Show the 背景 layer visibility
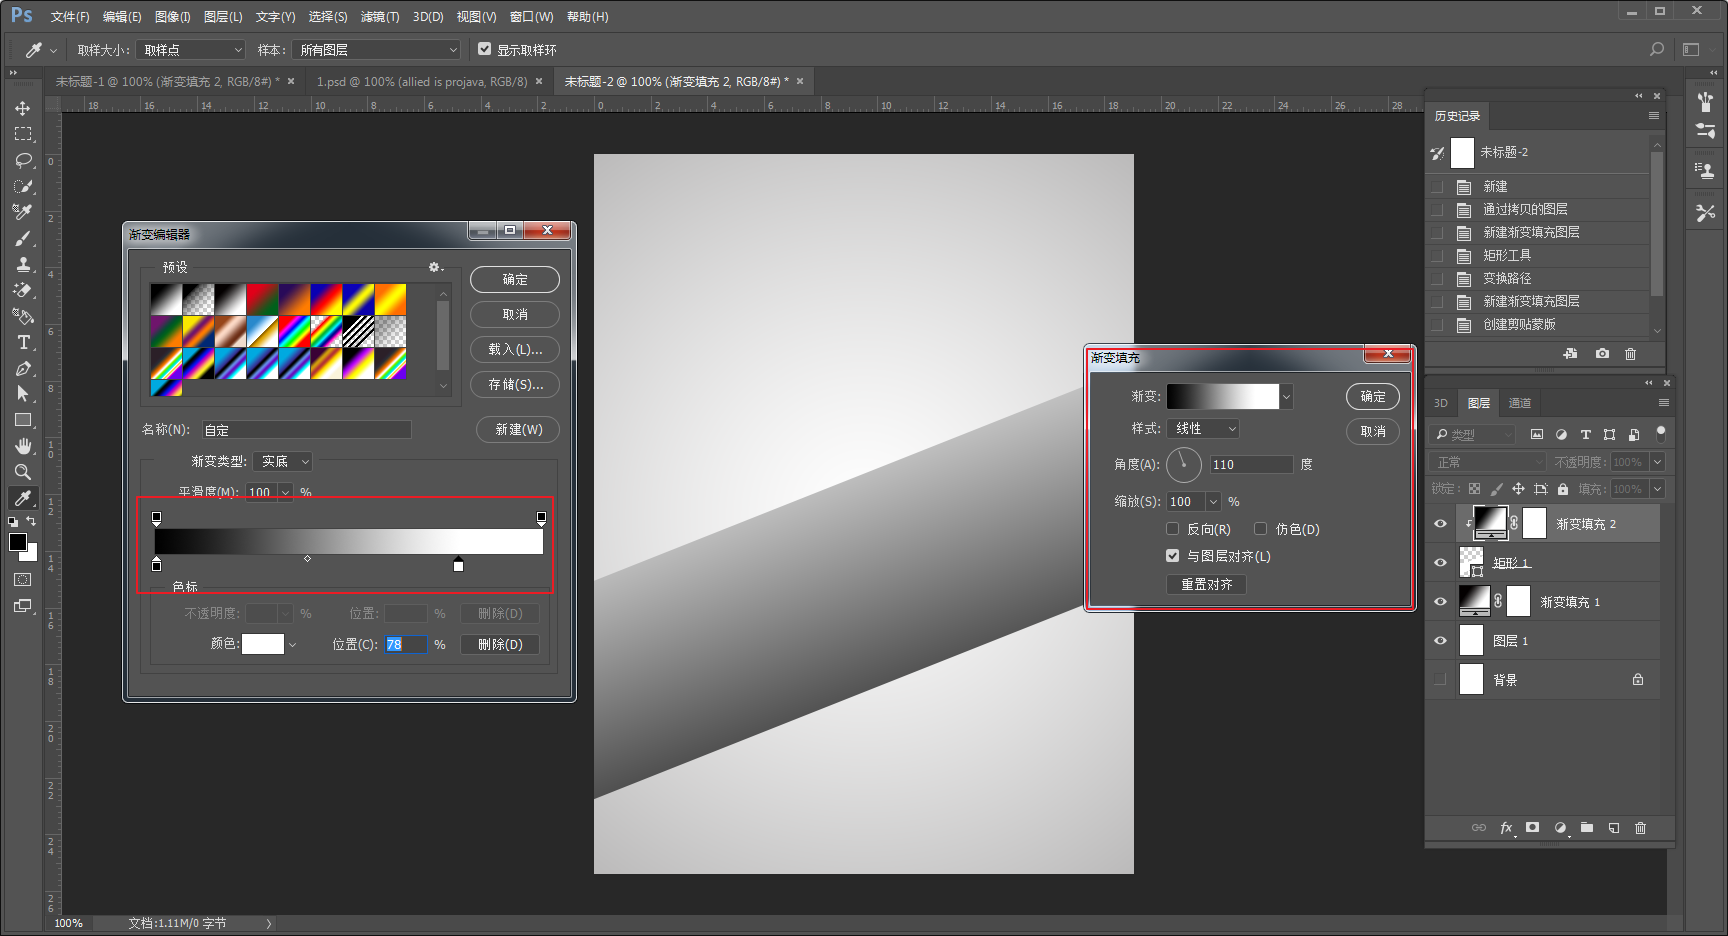Image resolution: width=1728 pixels, height=936 pixels. pyautogui.click(x=1440, y=679)
